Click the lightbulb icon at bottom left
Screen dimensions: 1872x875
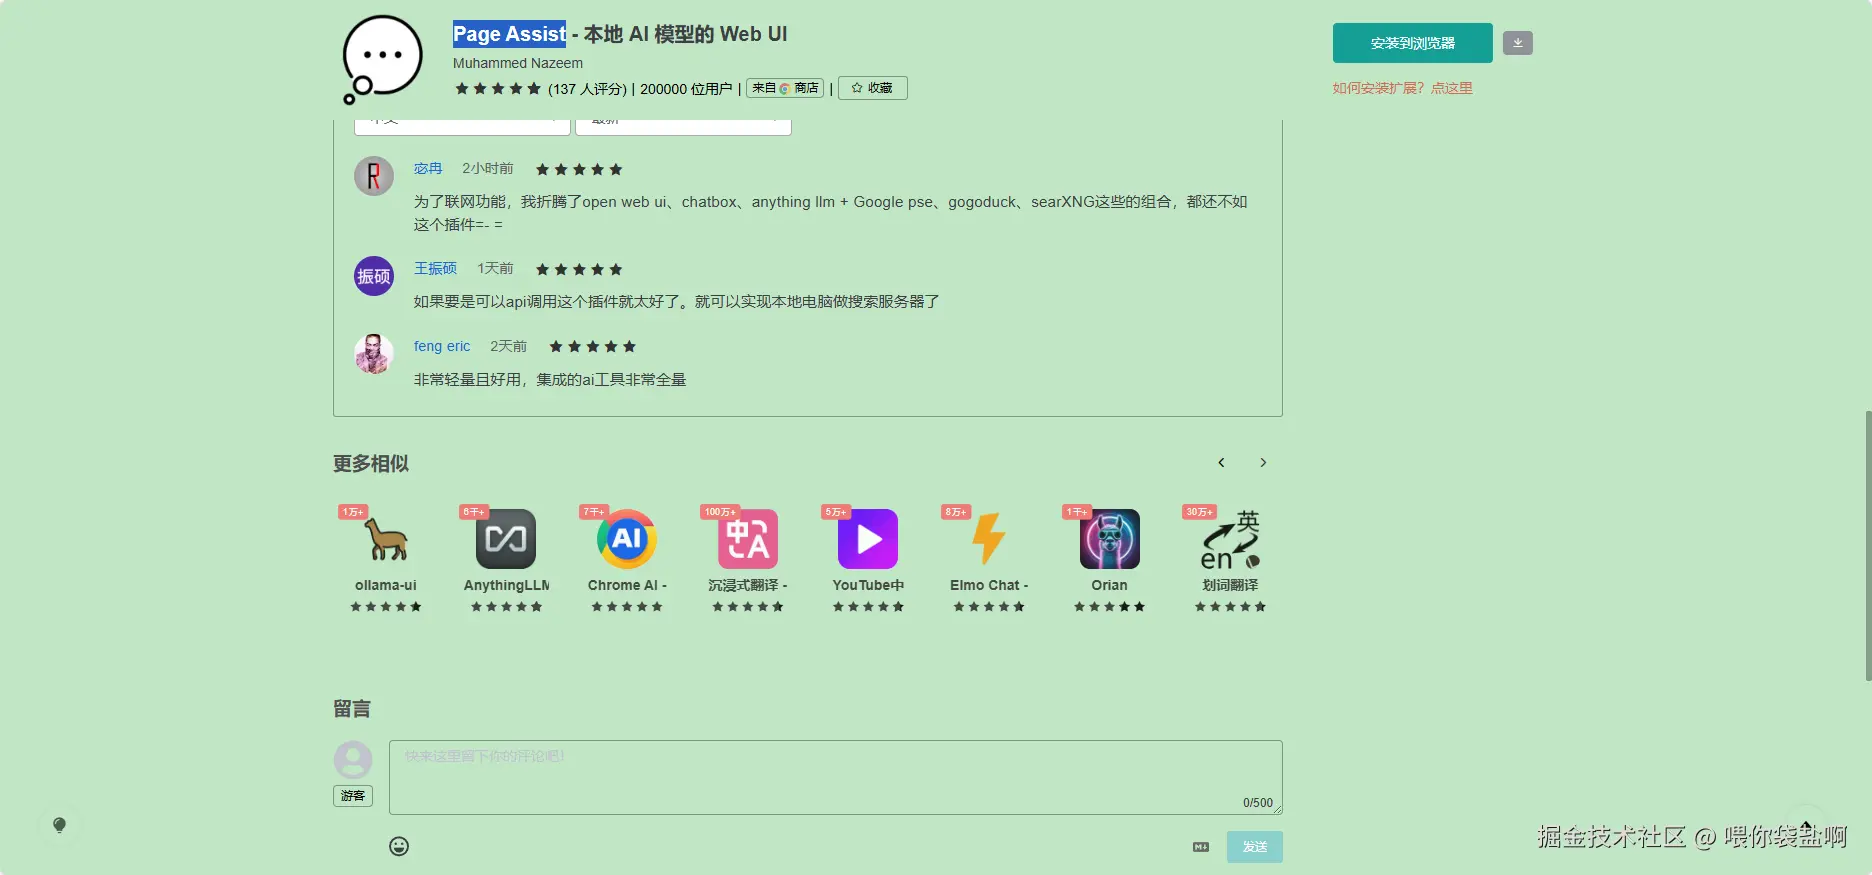[x=59, y=825]
